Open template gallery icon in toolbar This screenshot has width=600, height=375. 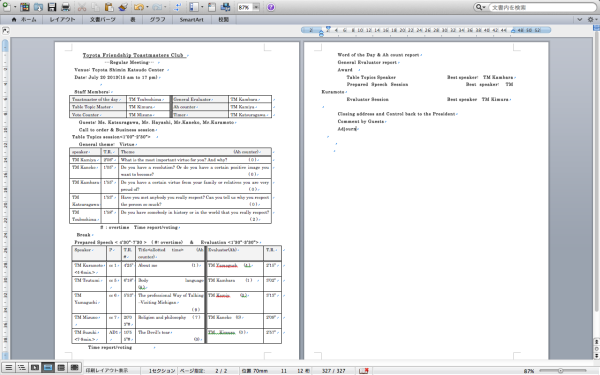25,7
